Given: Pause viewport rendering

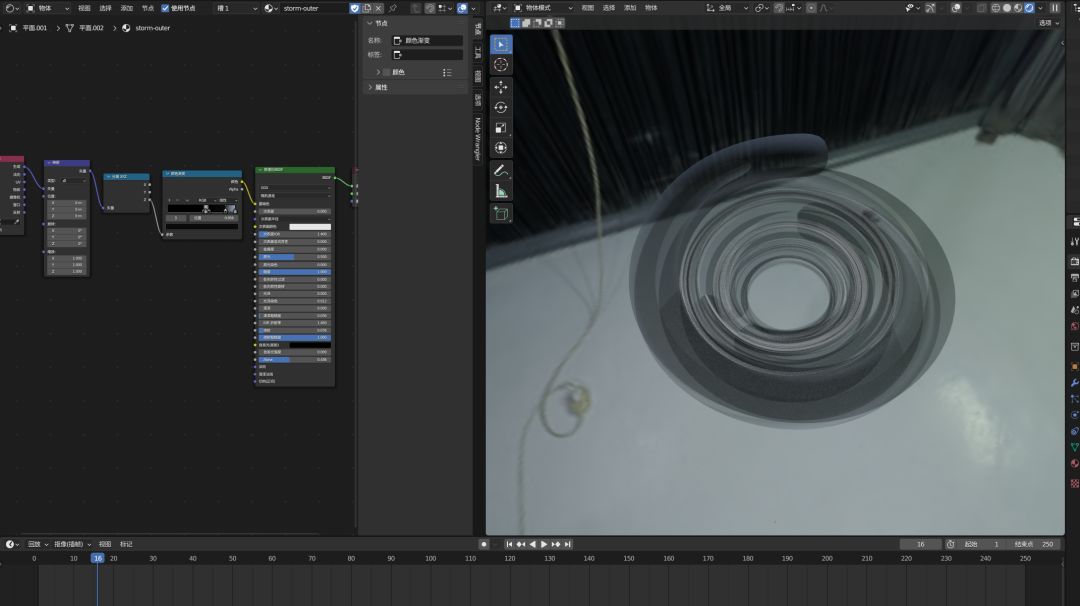Looking at the screenshot, I should pos(1054,8).
